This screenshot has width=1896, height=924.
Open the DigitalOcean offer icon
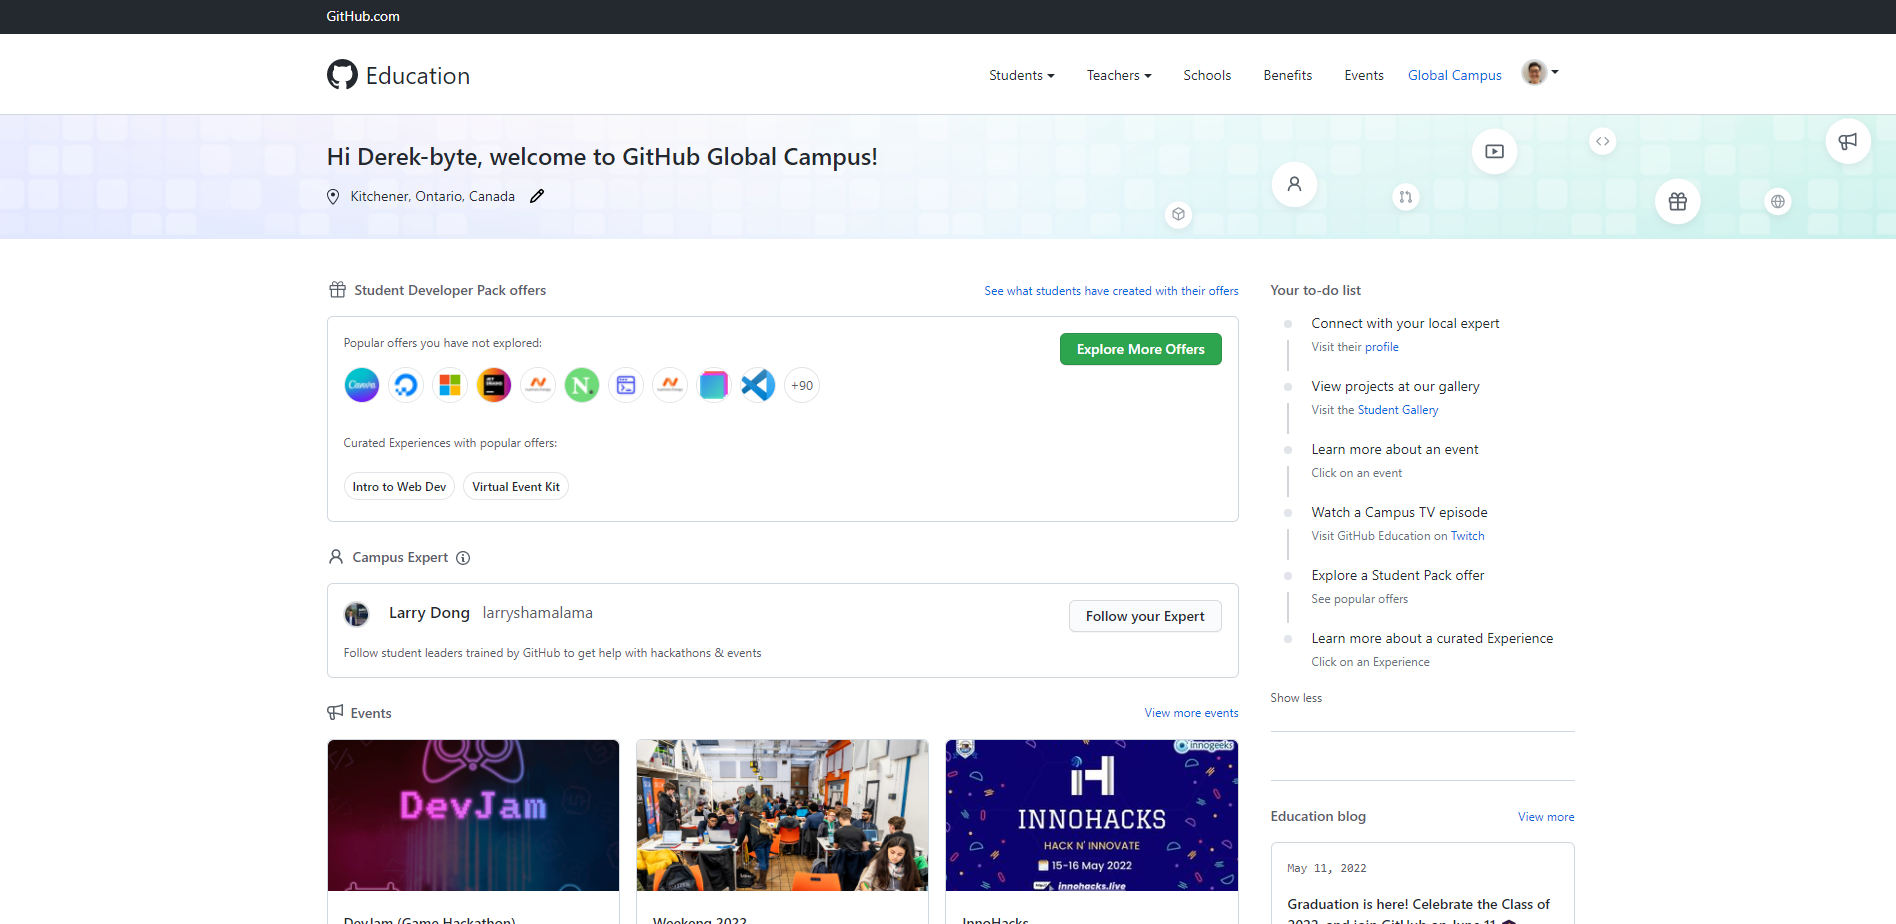click(x=406, y=385)
